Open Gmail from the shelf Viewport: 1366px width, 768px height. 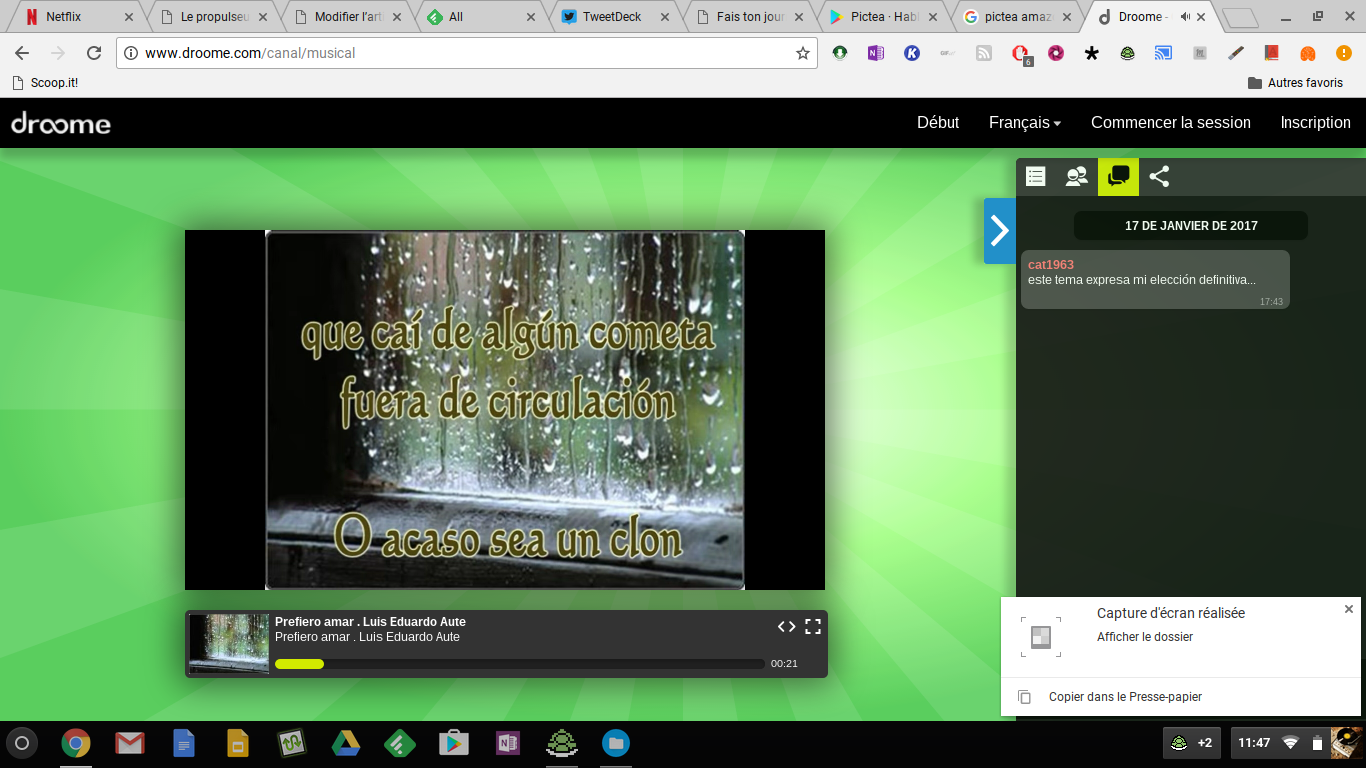(130, 743)
